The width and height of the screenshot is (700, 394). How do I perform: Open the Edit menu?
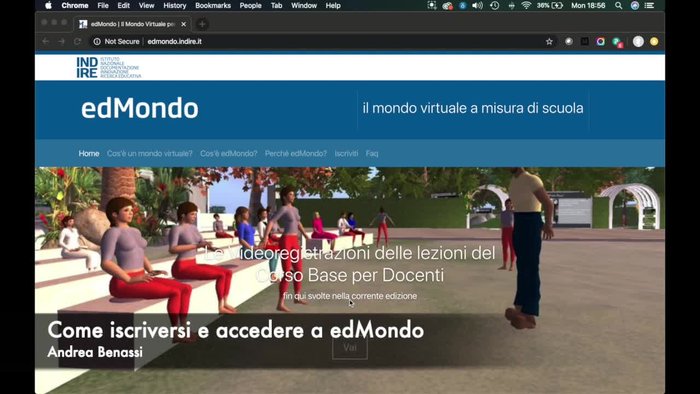pyautogui.click(x=123, y=5)
